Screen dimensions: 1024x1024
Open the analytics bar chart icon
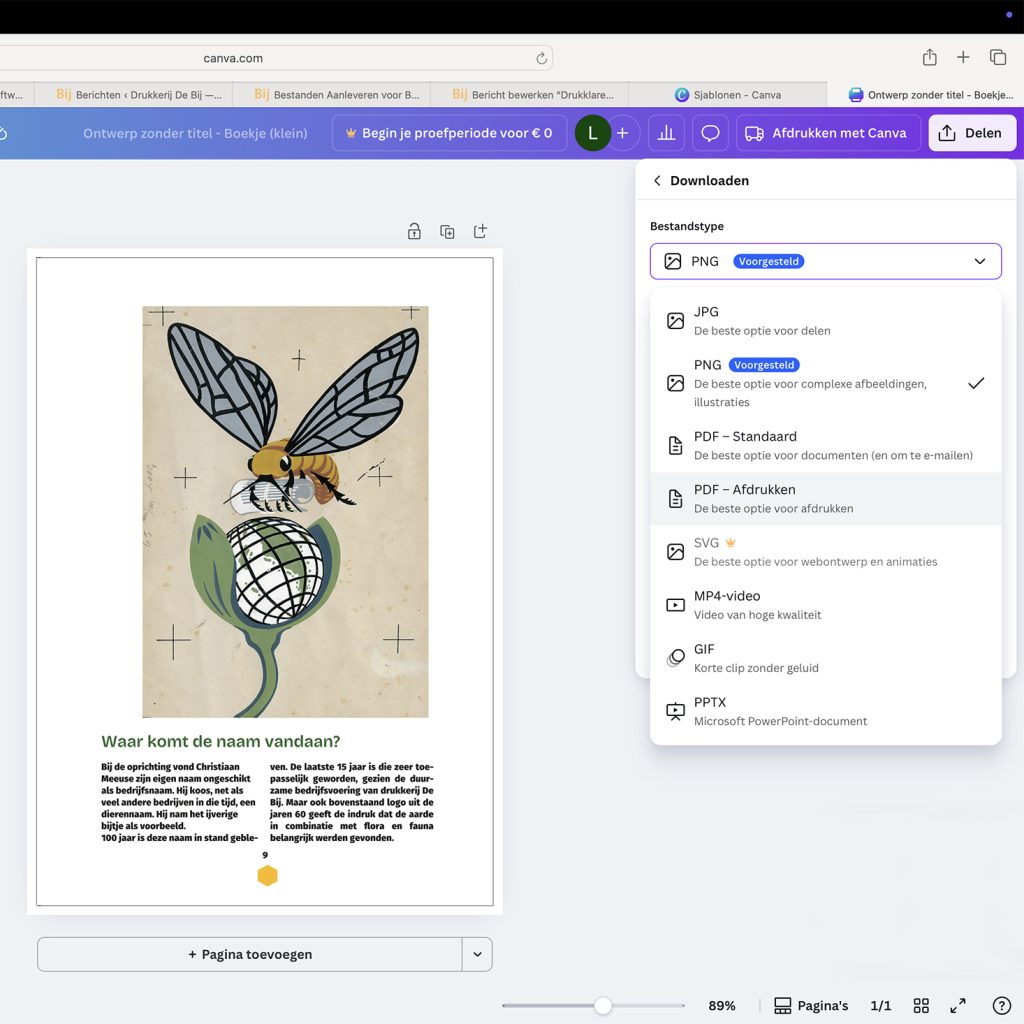666,133
